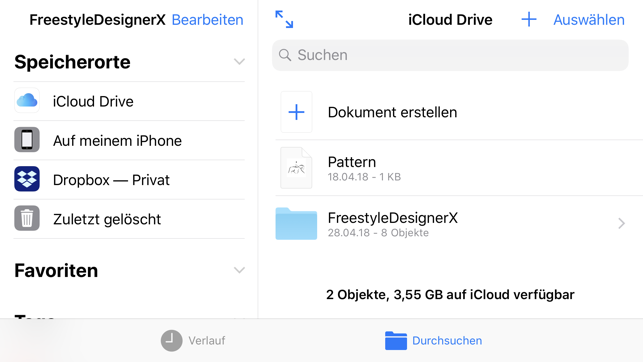This screenshot has width=643, height=362.
Task: Tap the Favoriten heading
Action: 56,271
